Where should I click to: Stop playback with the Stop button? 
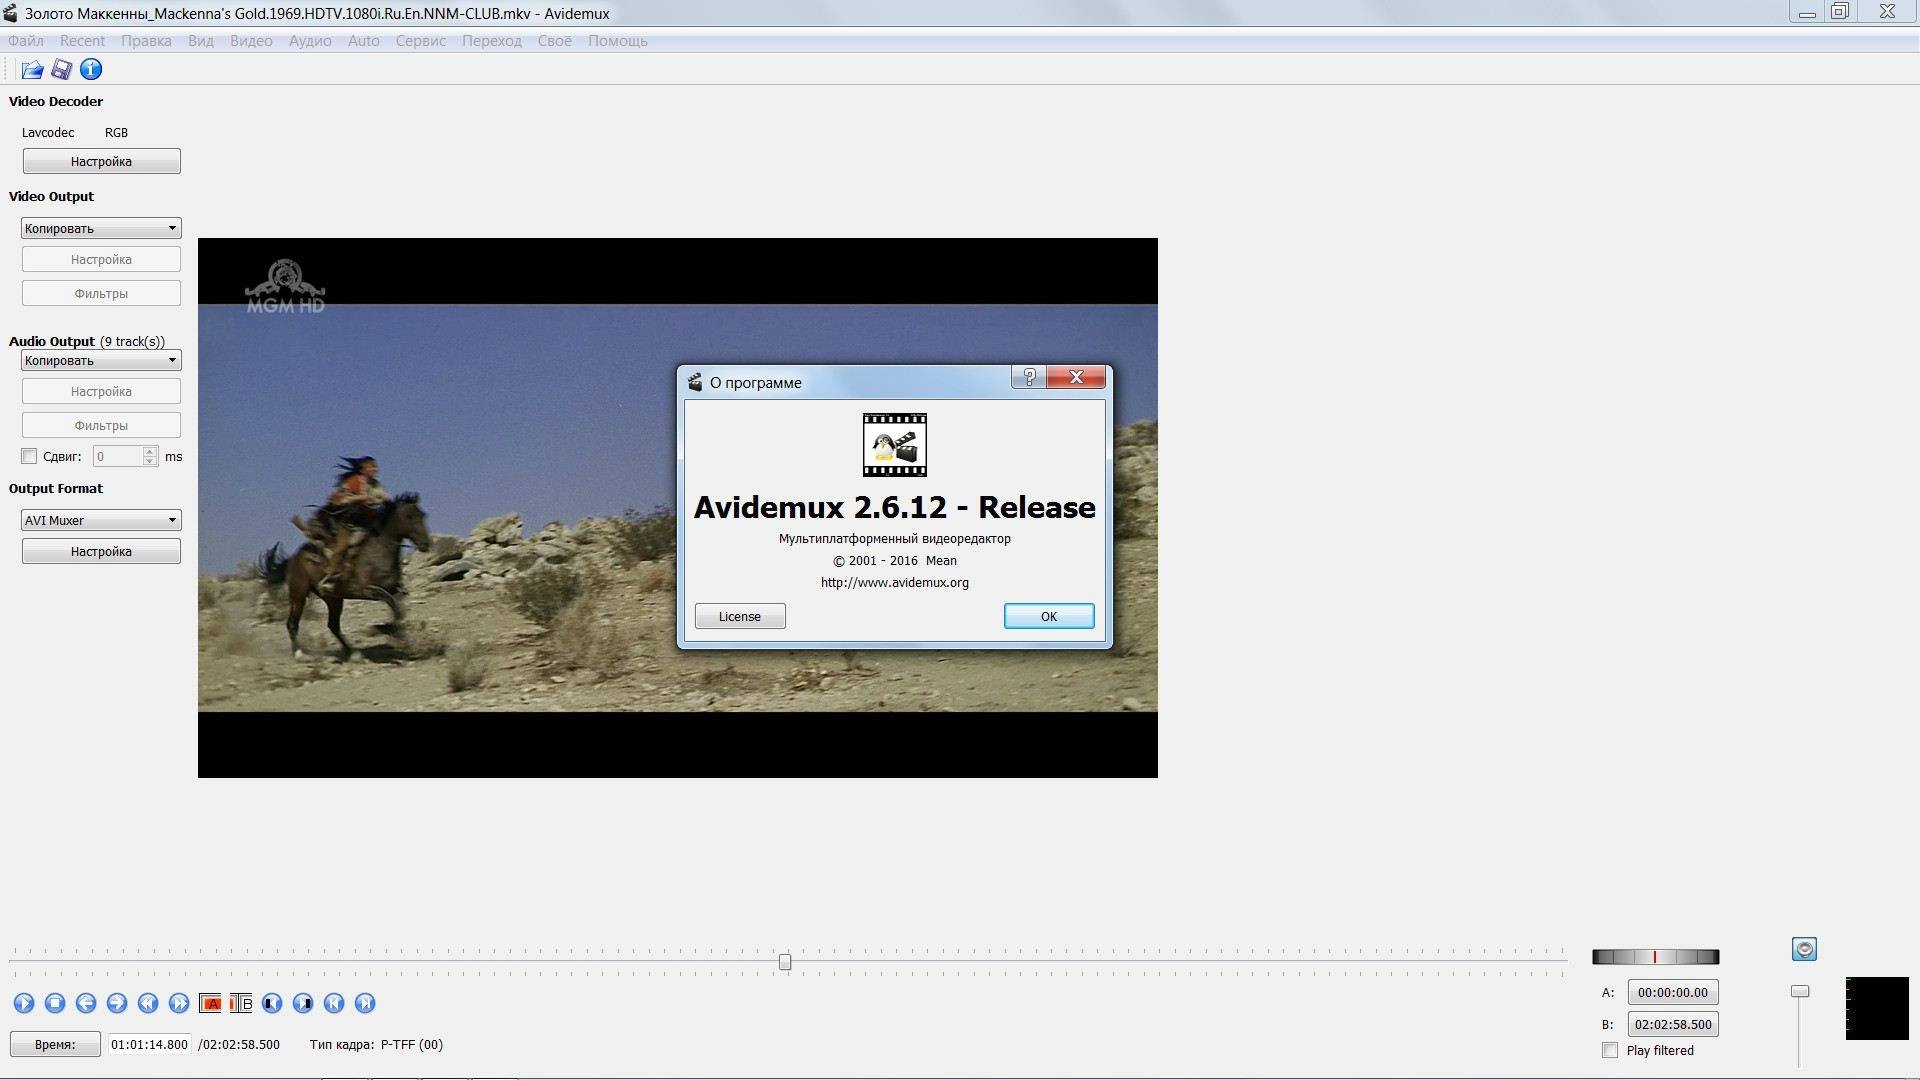point(55,1003)
